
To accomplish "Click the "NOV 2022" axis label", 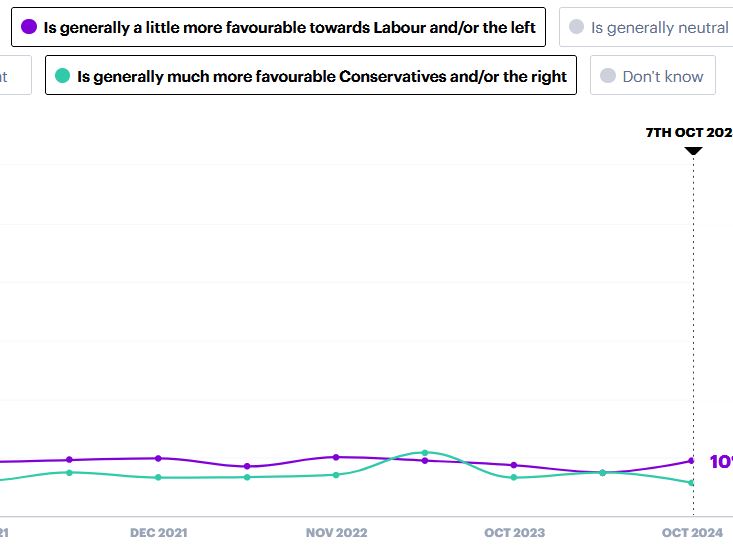I will click(337, 533).
